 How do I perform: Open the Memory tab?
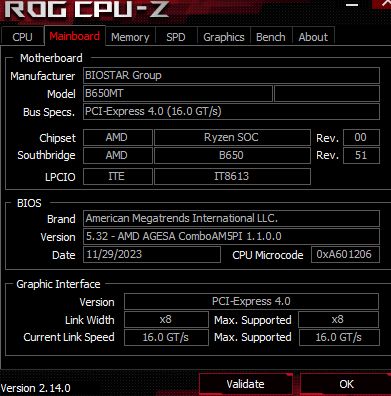point(130,37)
